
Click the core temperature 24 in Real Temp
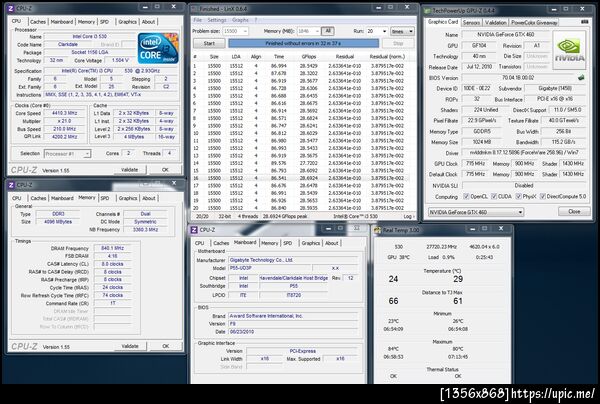coord(393,279)
